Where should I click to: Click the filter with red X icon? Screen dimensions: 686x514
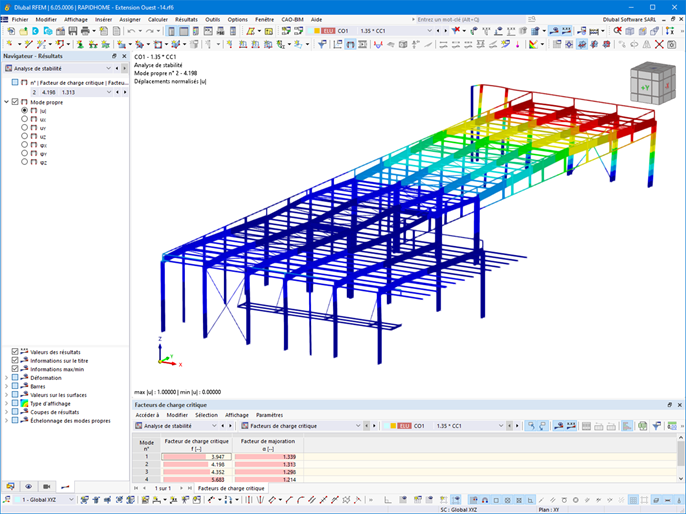455,31
